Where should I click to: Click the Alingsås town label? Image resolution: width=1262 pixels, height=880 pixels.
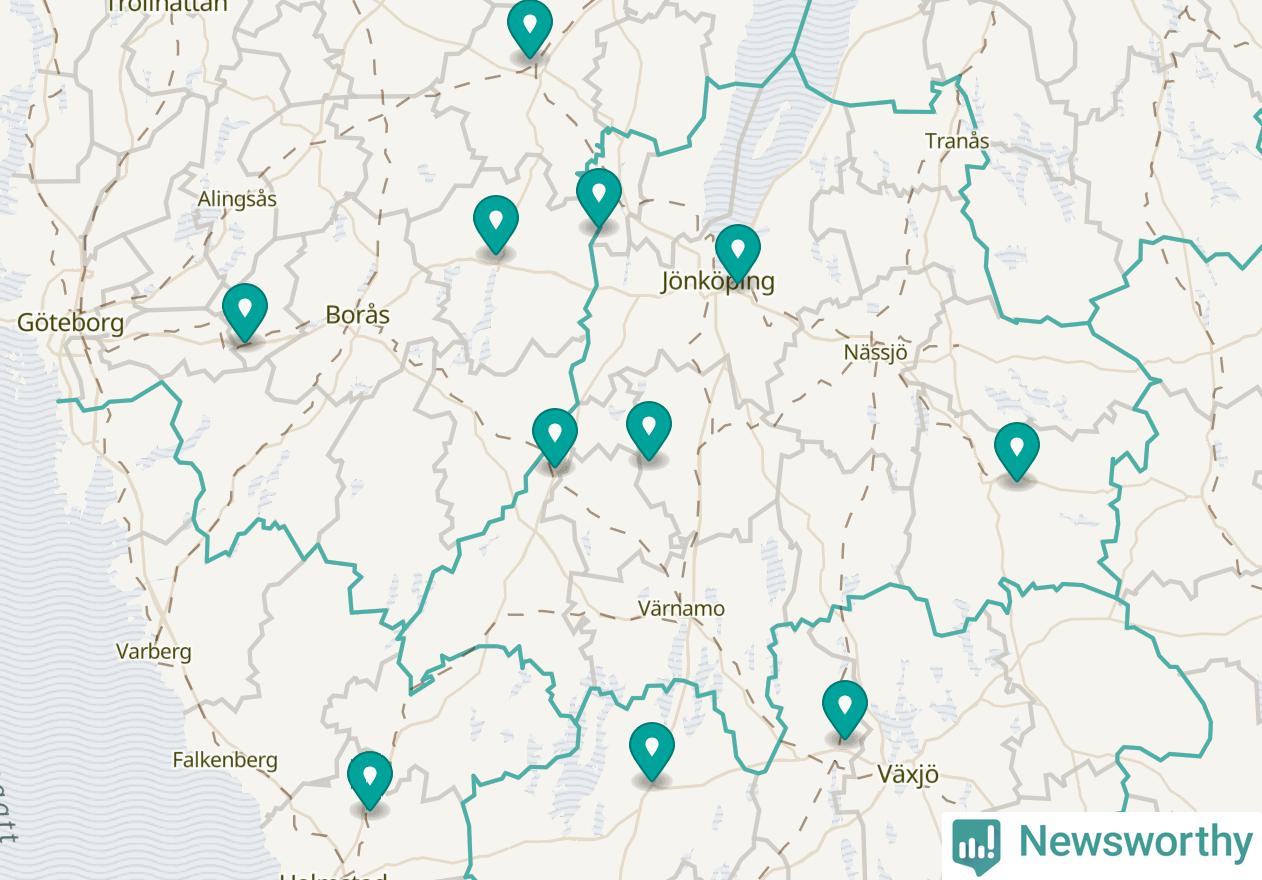(x=237, y=199)
